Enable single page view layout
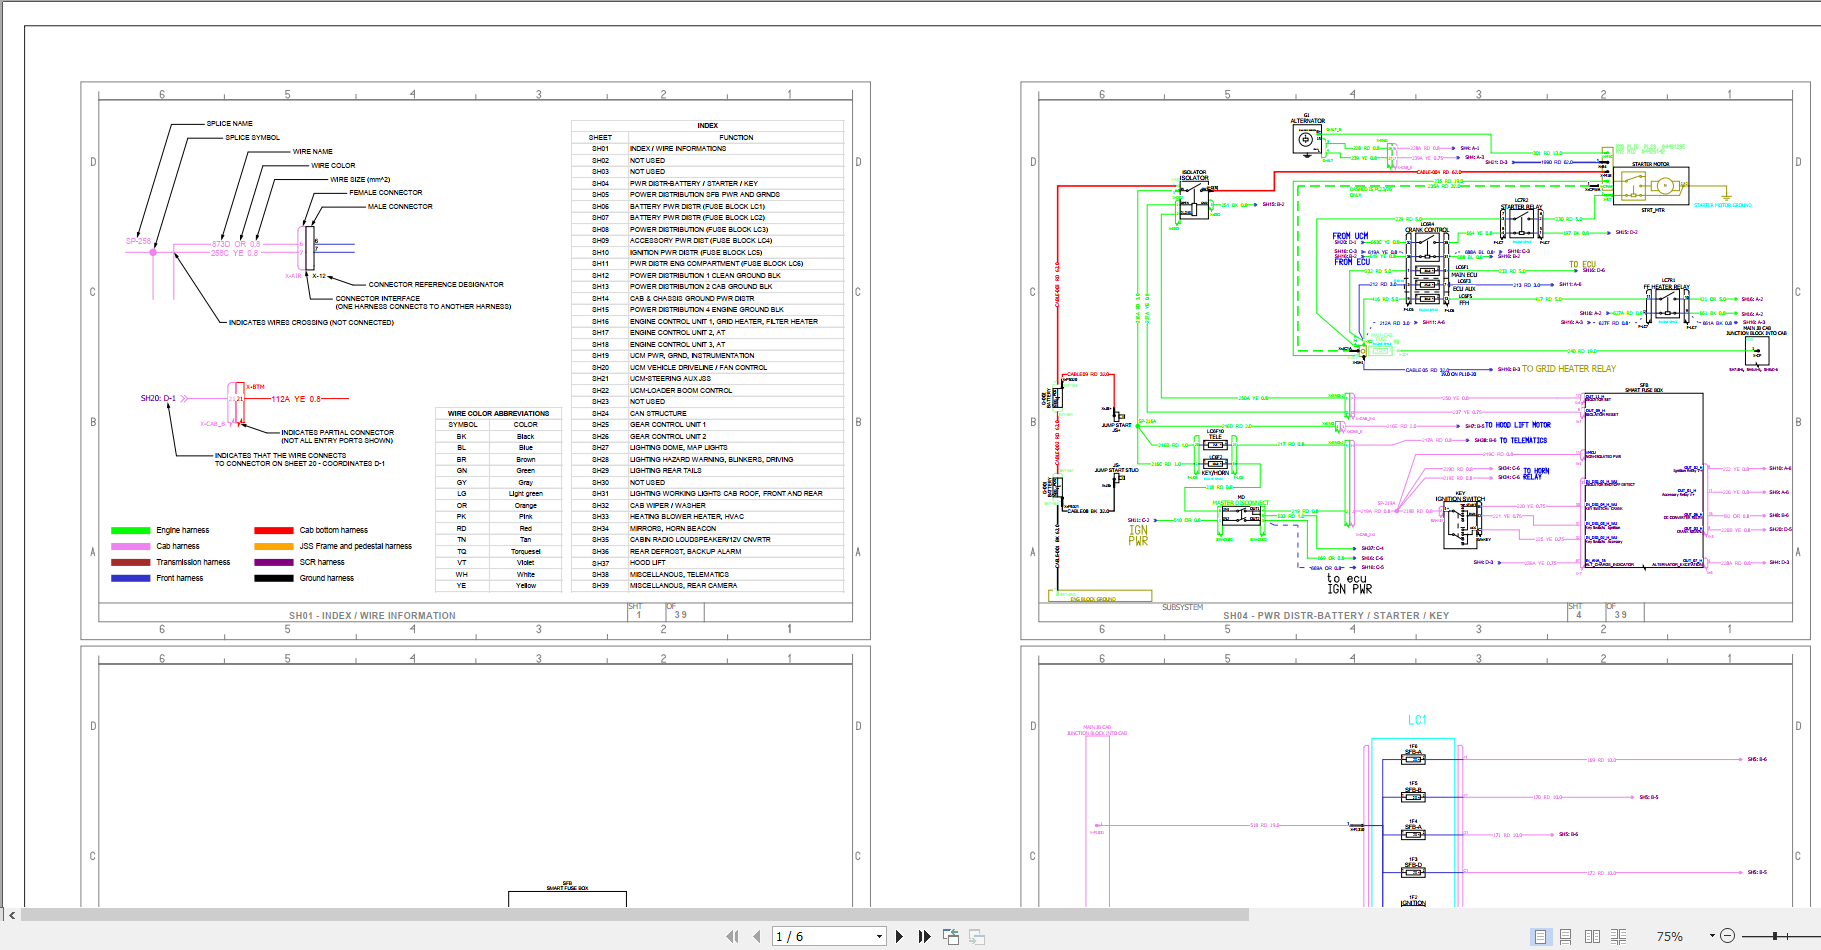This screenshot has height=950, width=1821. pyautogui.click(x=1540, y=937)
